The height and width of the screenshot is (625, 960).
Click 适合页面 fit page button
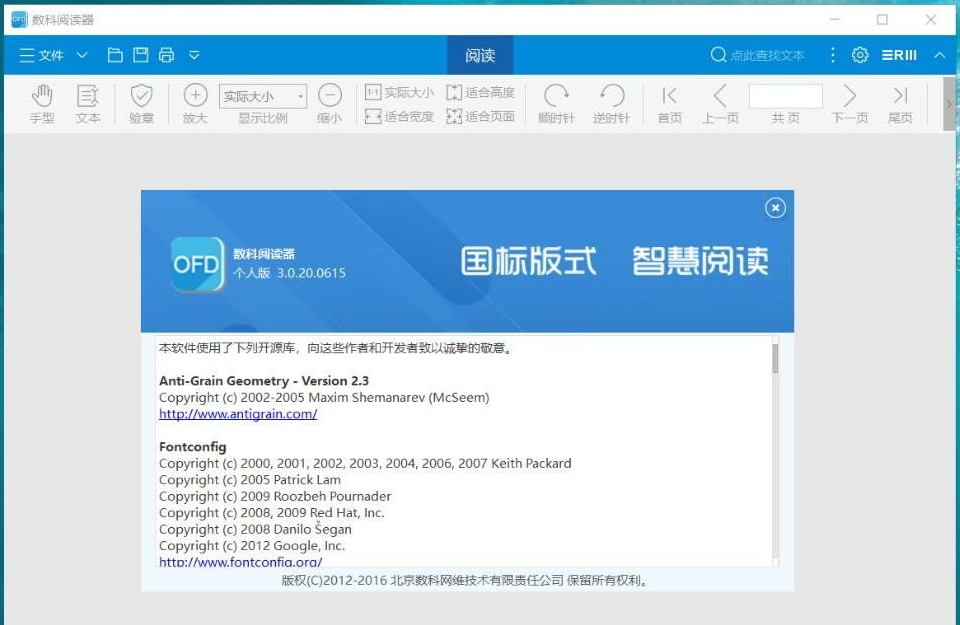pyautogui.click(x=481, y=116)
